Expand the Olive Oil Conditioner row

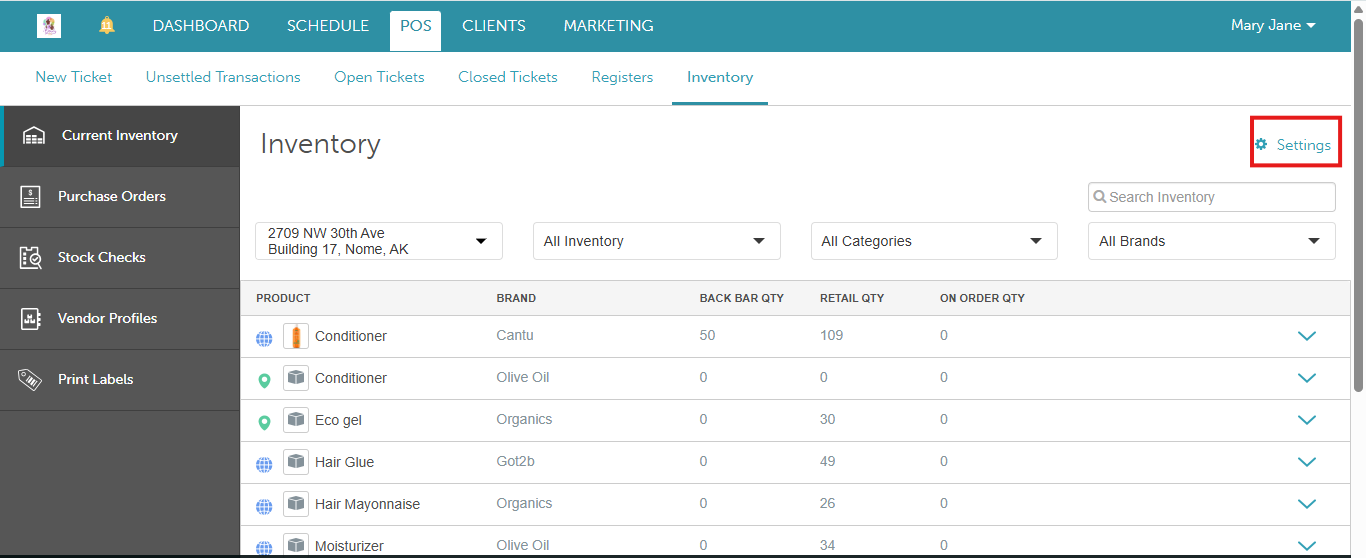pyautogui.click(x=1306, y=378)
